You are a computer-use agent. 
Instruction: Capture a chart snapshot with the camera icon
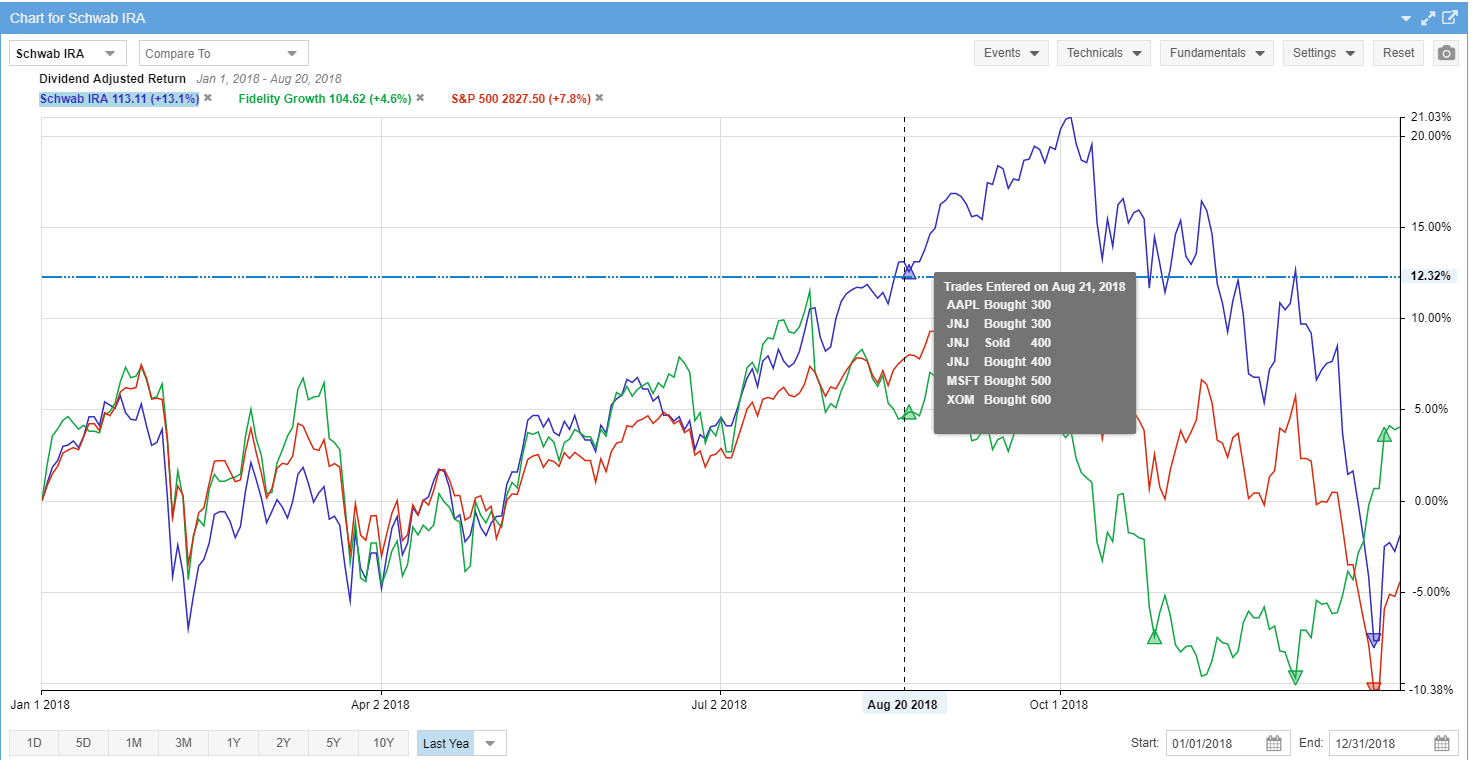[1445, 52]
